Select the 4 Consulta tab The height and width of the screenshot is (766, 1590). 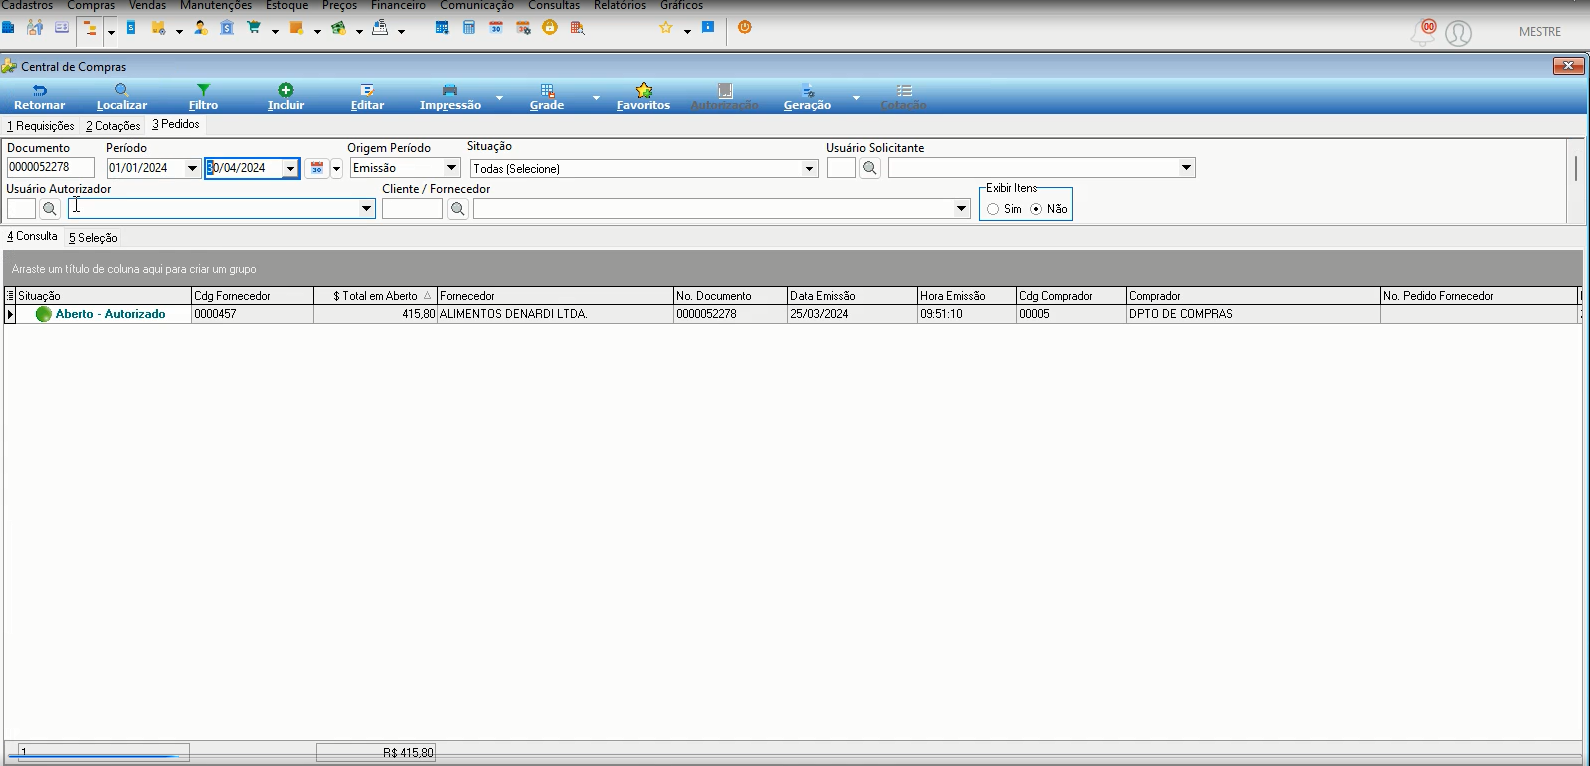tap(32, 236)
